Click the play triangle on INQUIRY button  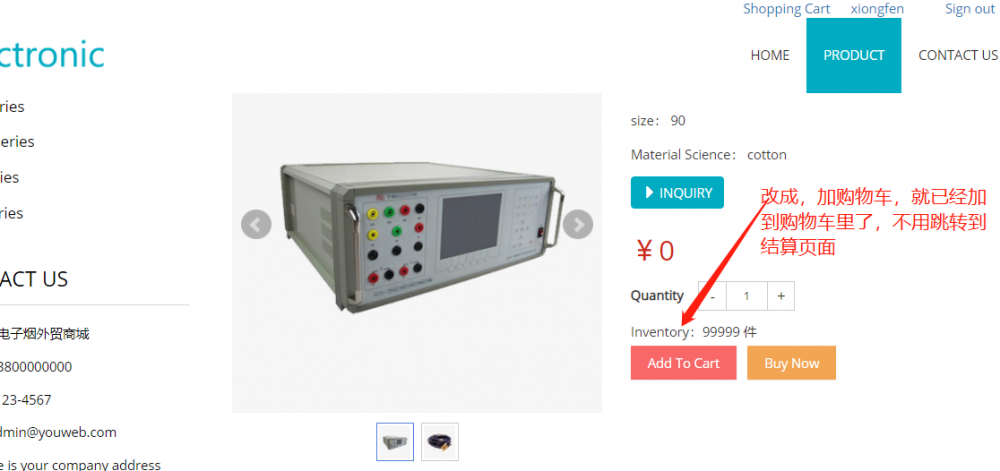(x=649, y=192)
